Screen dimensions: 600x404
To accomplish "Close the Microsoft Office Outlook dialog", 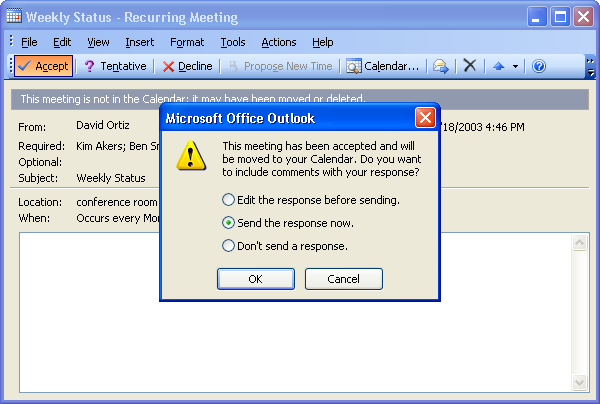I will pos(425,117).
